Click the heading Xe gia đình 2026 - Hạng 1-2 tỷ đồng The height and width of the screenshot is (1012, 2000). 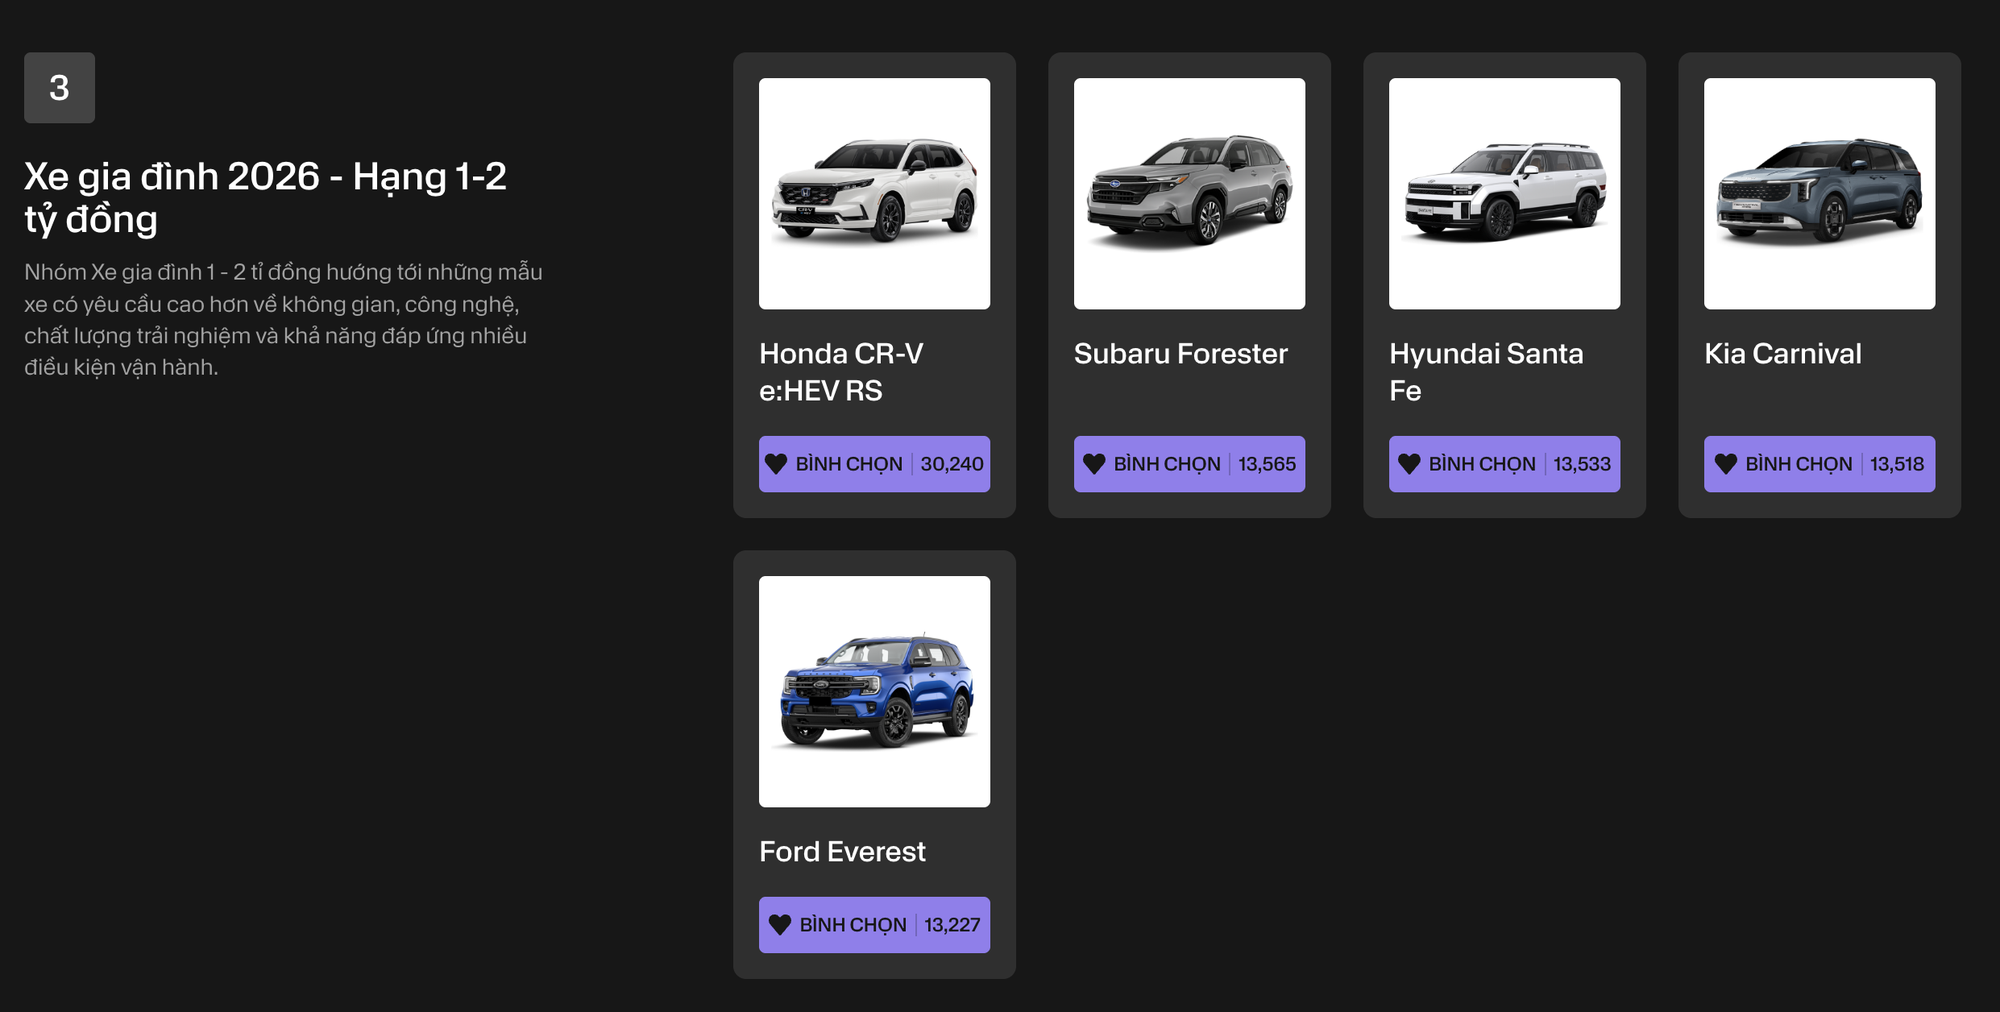(x=265, y=197)
